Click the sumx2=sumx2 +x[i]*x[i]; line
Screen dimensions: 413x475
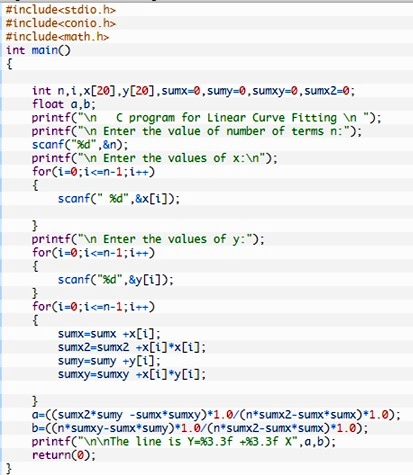coord(132,347)
